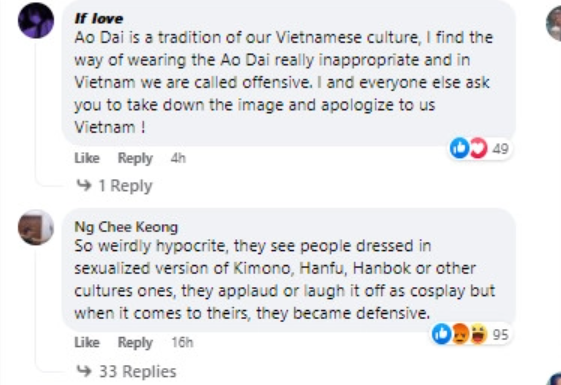
Task: Open the If love profile name link
Action: [x=99, y=19]
